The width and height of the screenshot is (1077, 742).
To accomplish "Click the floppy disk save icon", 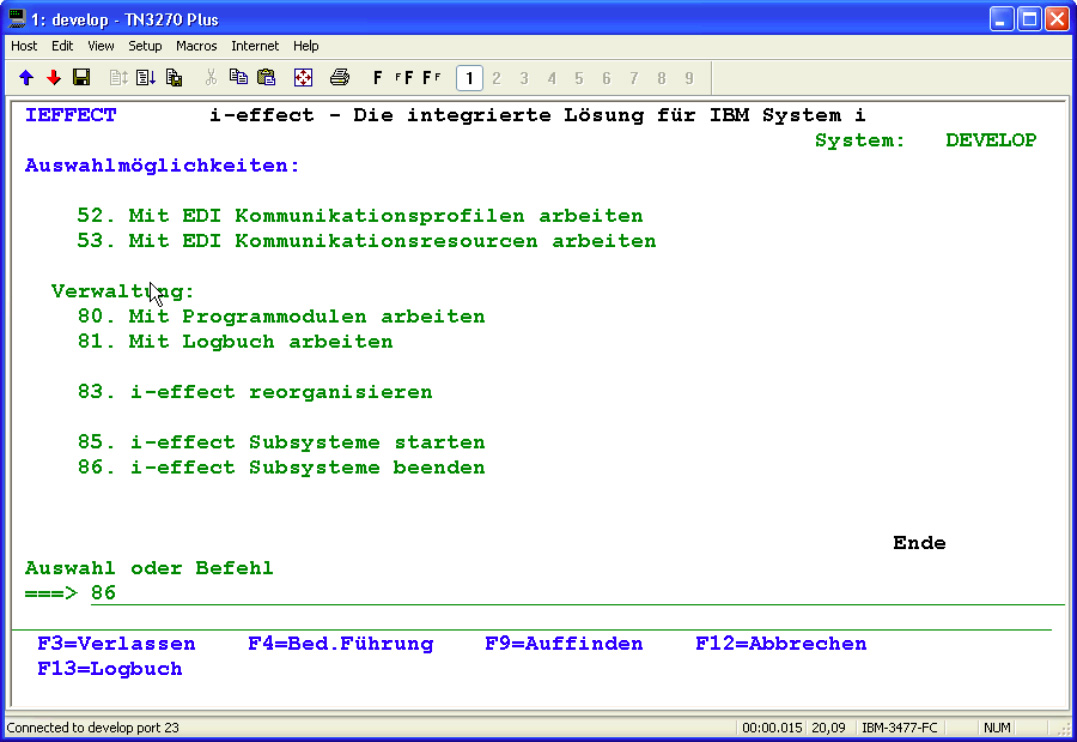I will coord(82,78).
